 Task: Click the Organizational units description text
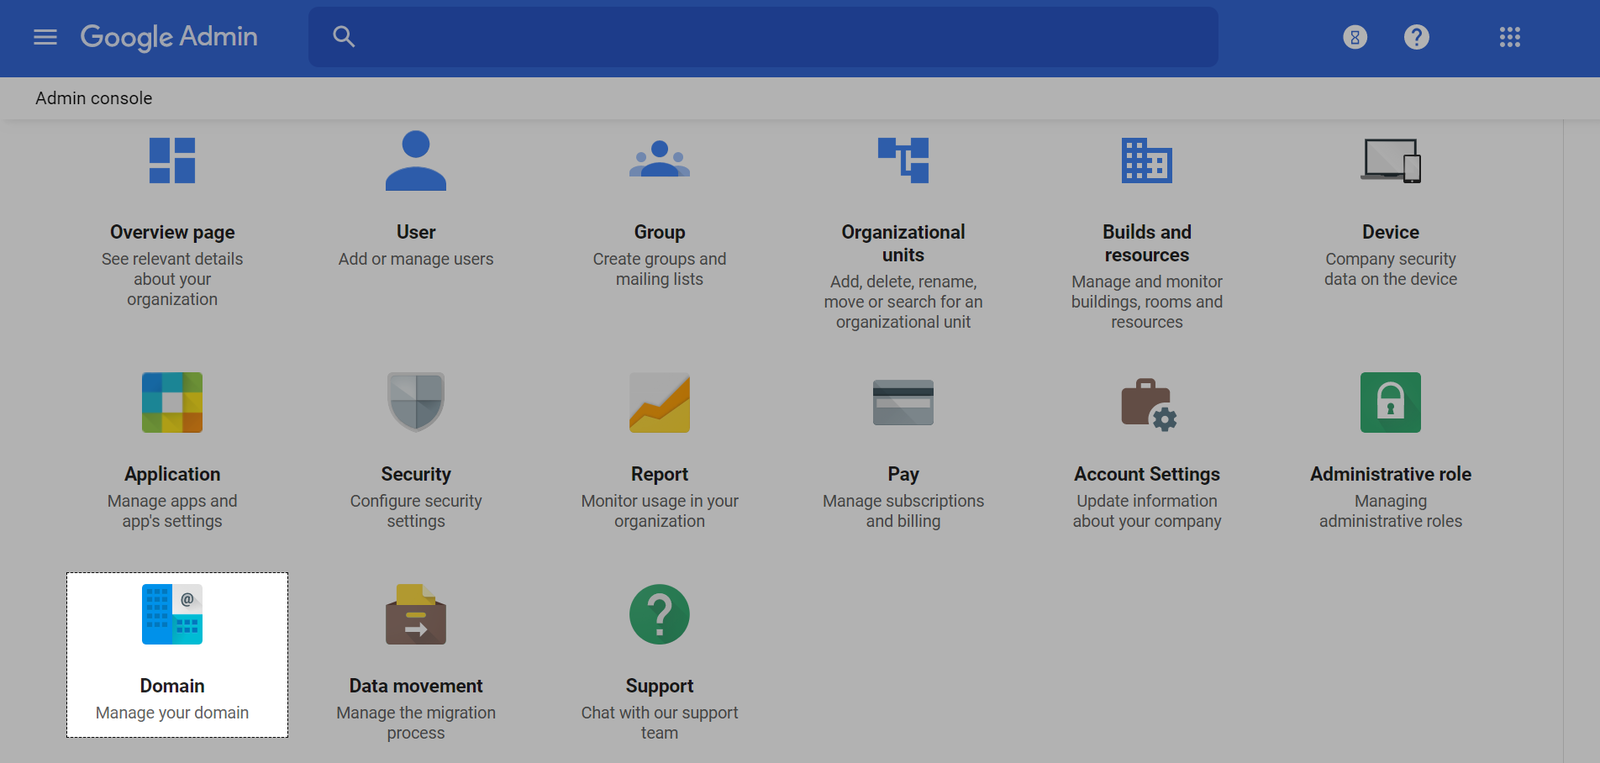click(x=903, y=302)
